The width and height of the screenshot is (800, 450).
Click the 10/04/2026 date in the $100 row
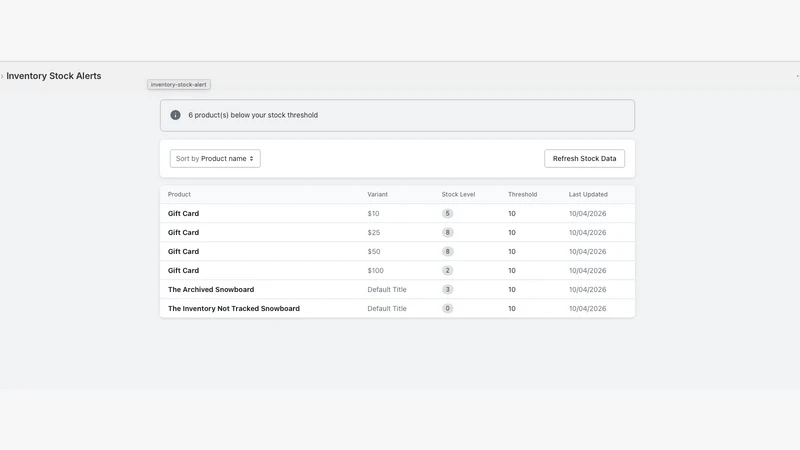pos(588,270)
